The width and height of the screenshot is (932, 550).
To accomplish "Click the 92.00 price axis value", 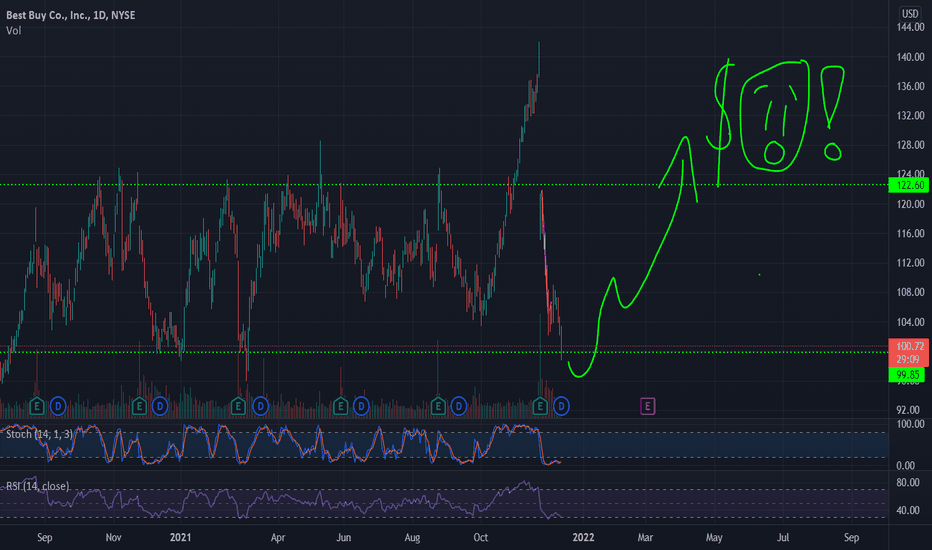I will coord(908,410).
